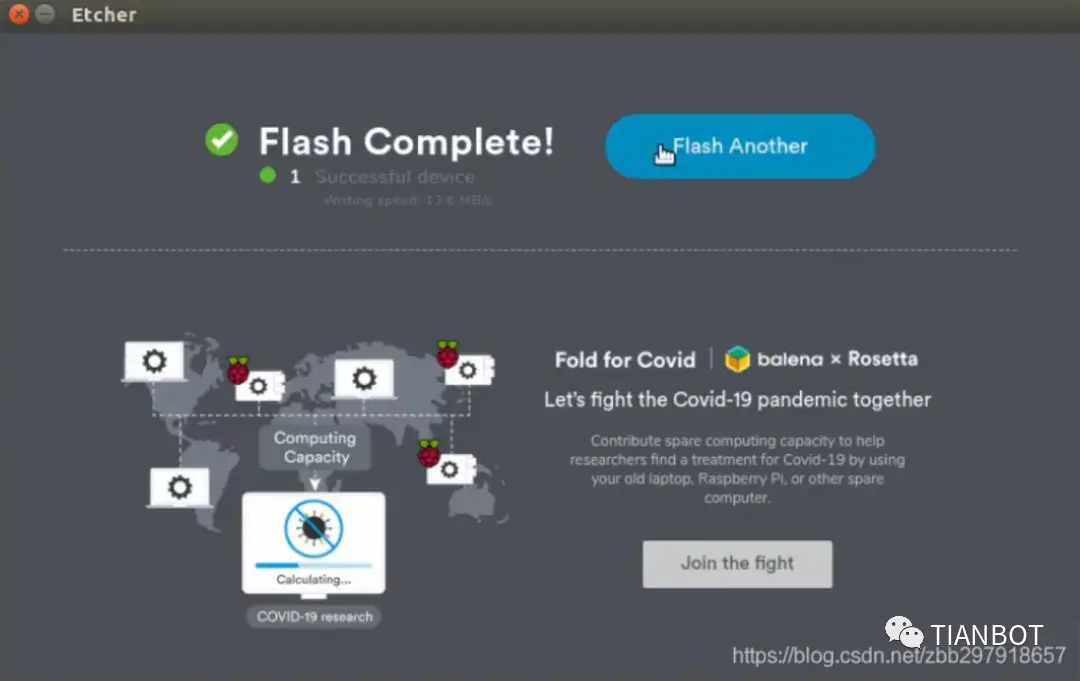Click the balena cube logo icon
Viewport: 1080px width, 681px height.
pos(737,359)
